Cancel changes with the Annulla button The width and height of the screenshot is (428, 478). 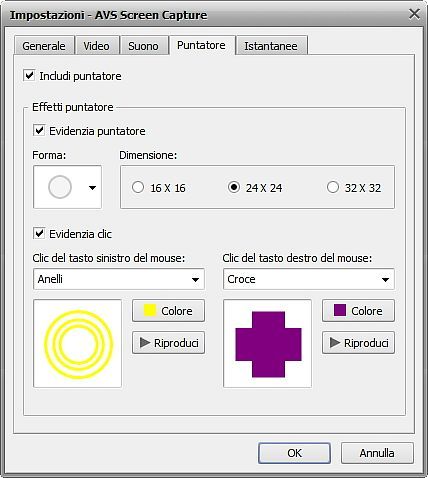tap(377, 453)
